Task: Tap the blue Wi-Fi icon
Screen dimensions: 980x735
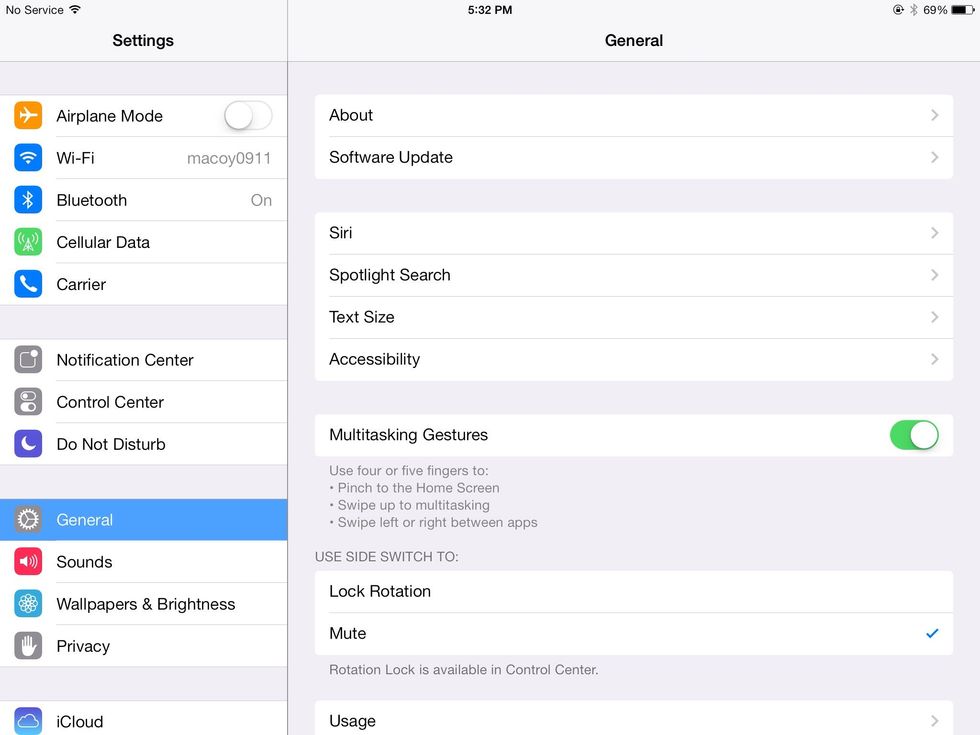Action: tap(28, 158)
